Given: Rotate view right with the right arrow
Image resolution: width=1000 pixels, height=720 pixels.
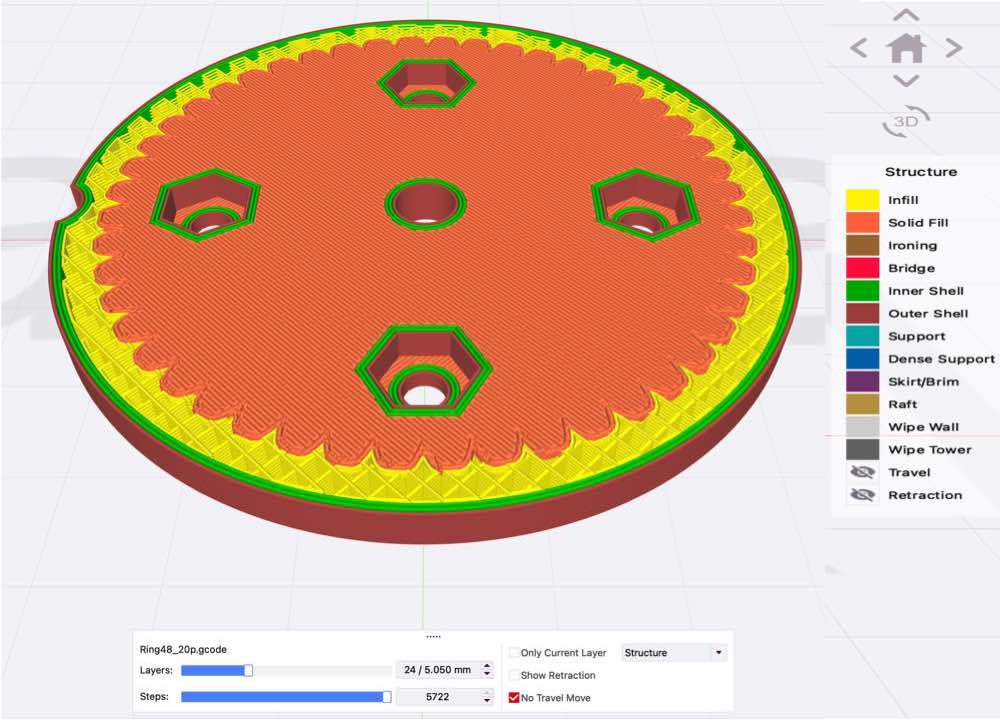Looking at the screenshot, I should (953, 48).
